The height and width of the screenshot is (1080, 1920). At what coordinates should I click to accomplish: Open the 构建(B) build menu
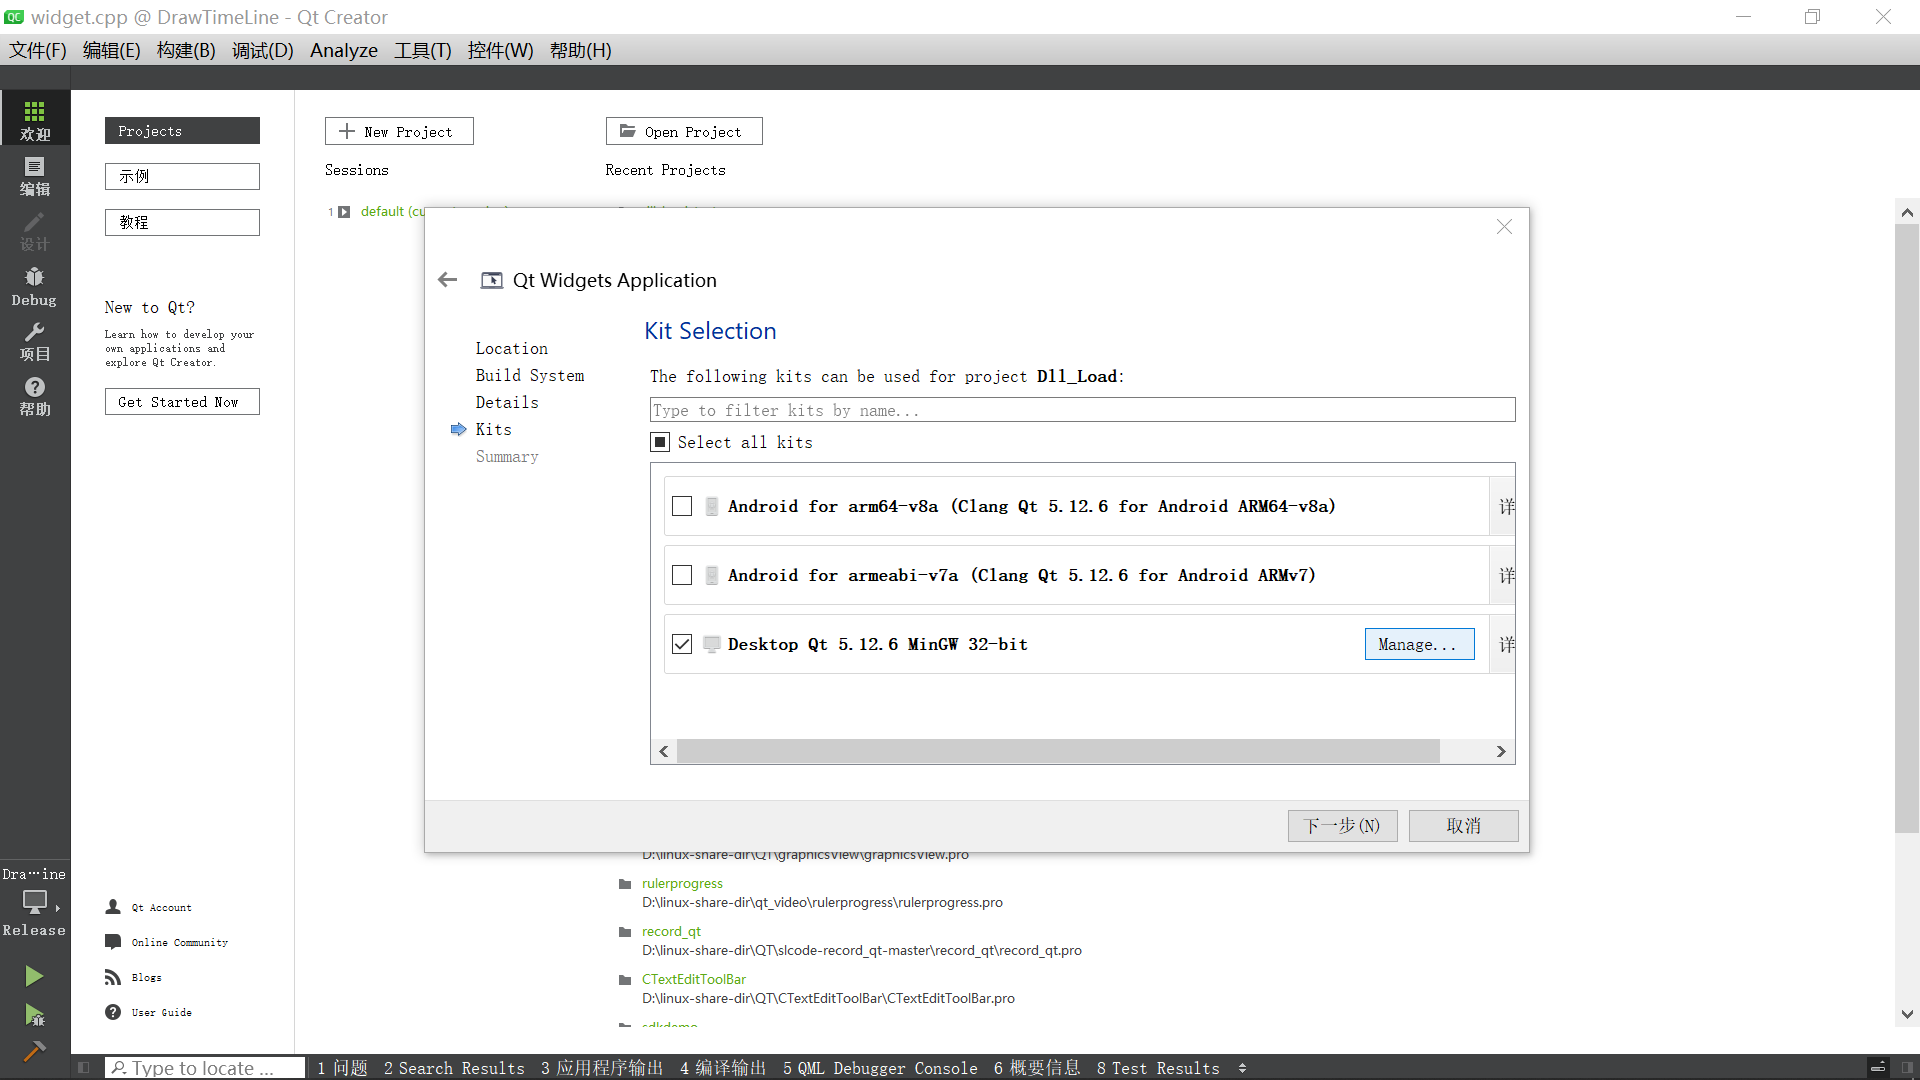coord(186,50)
